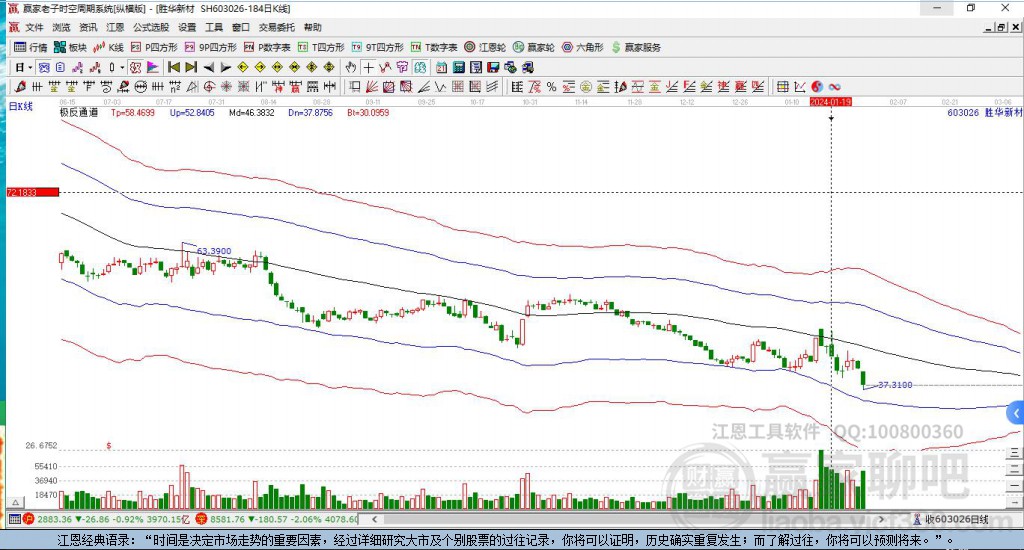Image resolution: width=1024 pixels, height=550 pixels.
Task: Click the save floppy disk icon
Action: 493,67
